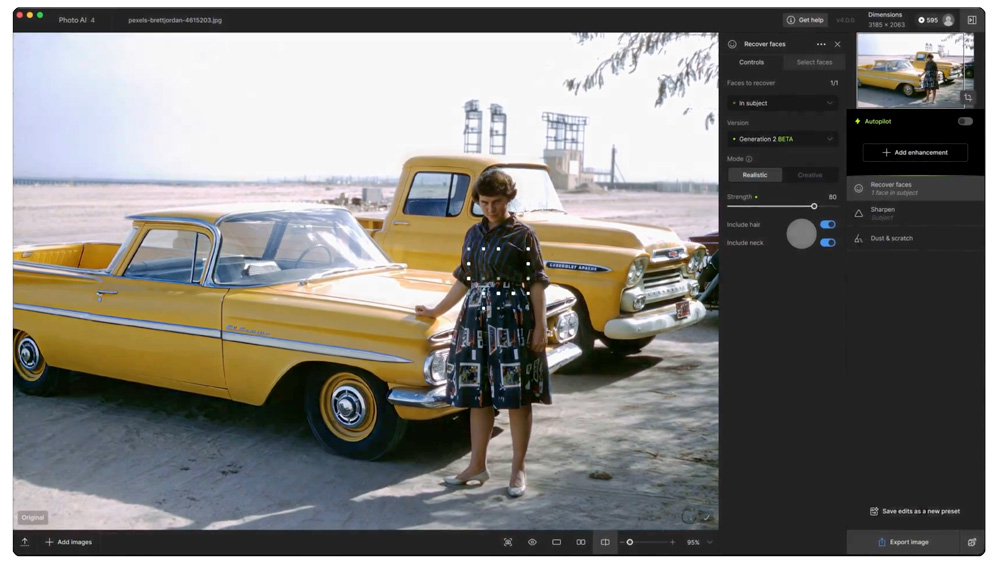
Task: Click the Mode info icon
Action: point(749,159)
